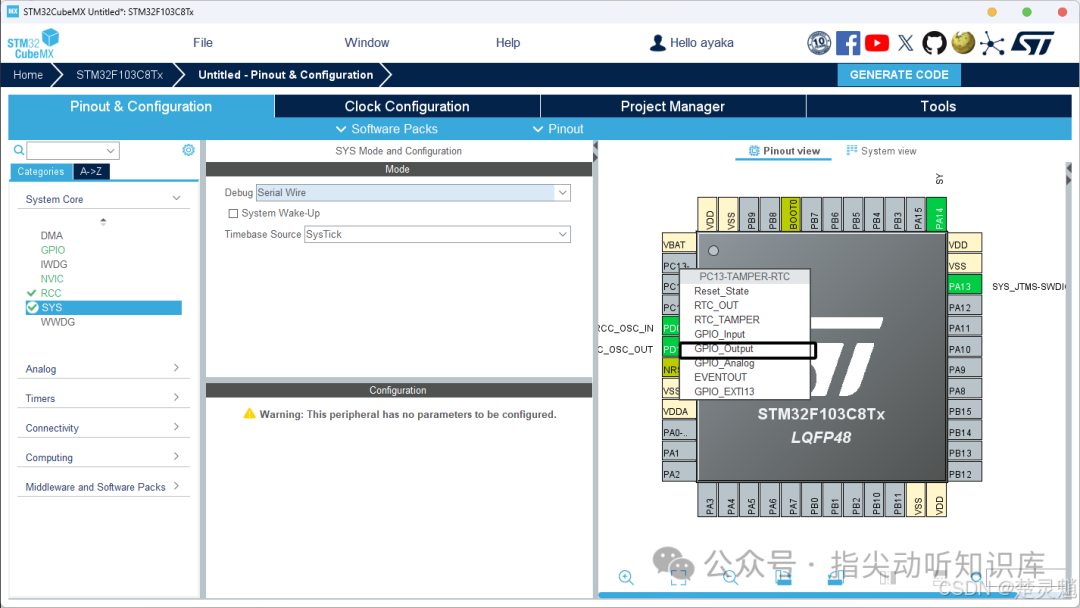This screenshot has width=1080, height=608.
Task: Open the Facebook icon link
Action: point(847,43)
